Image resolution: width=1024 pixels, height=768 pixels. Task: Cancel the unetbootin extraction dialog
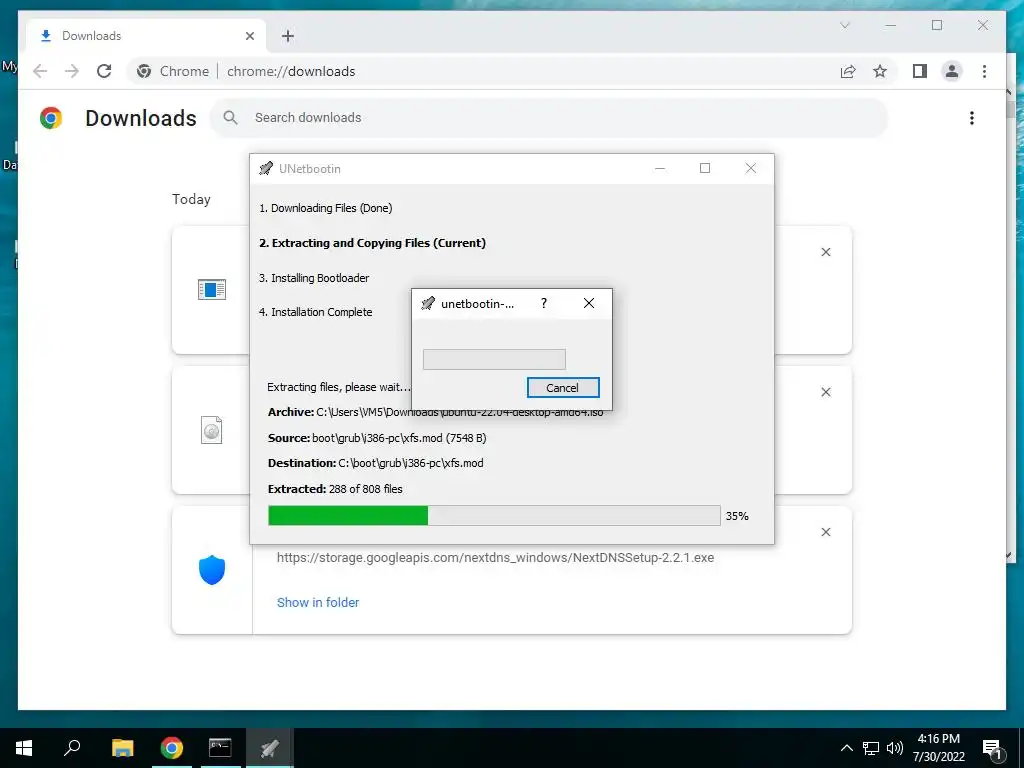(x=562, y=387)
